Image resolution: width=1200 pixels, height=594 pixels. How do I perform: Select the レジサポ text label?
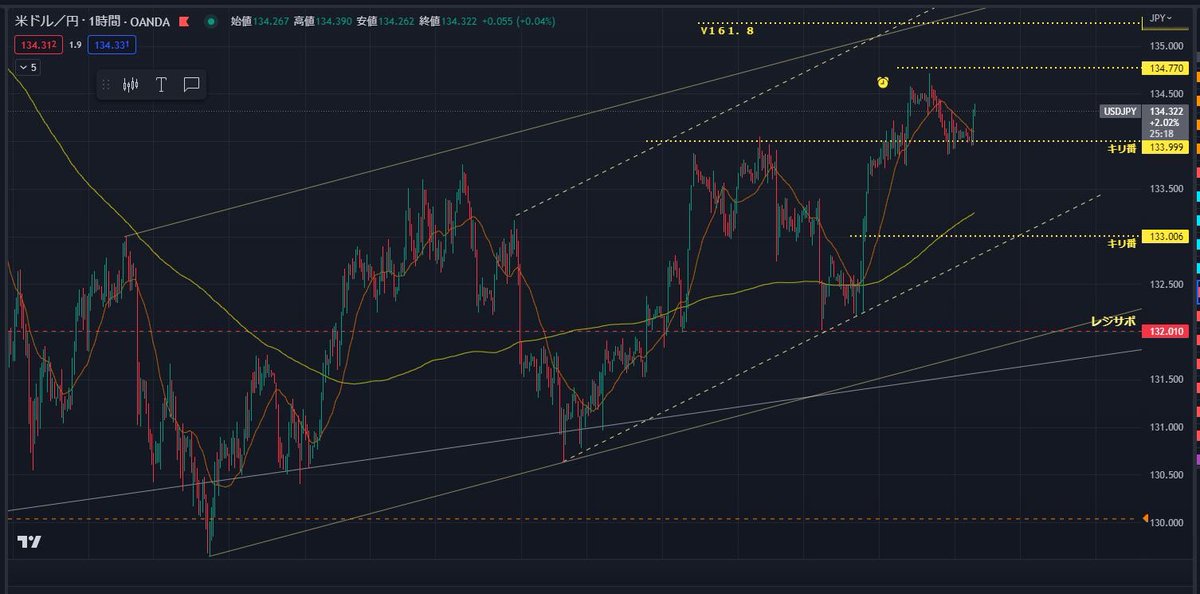pyautogui.click(x=1114, y=323)
